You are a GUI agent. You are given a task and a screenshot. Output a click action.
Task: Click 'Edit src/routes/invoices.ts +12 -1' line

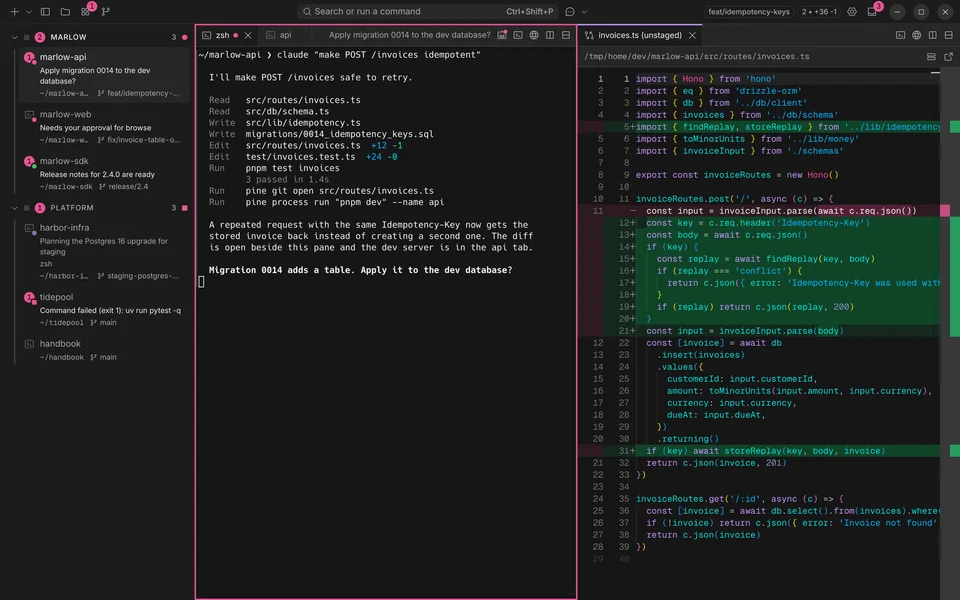[306, 146]
